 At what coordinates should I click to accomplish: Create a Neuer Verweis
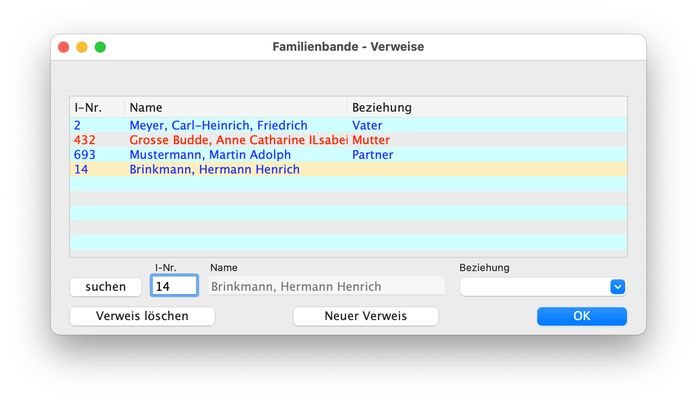point(365,316)
